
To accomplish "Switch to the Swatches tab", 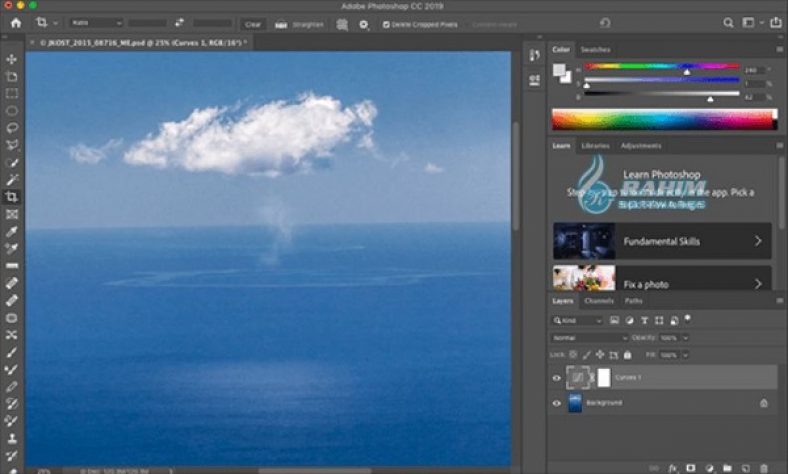I will click(x=596, y=49).
